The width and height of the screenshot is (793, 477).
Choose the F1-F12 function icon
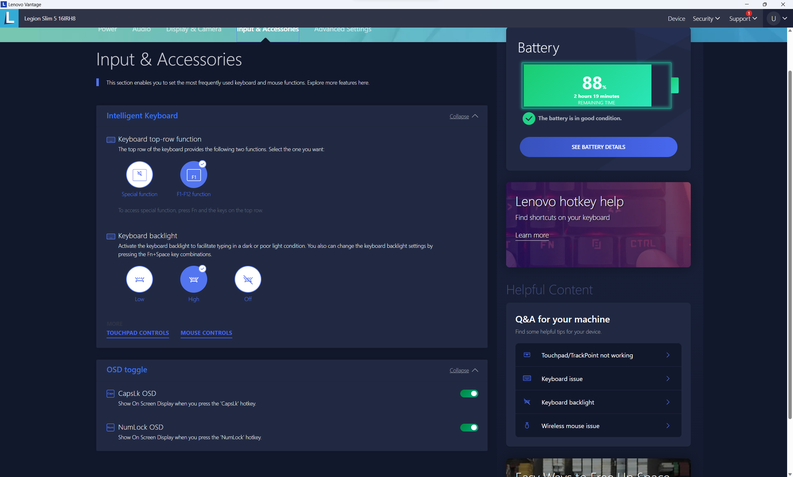(194, 175)
